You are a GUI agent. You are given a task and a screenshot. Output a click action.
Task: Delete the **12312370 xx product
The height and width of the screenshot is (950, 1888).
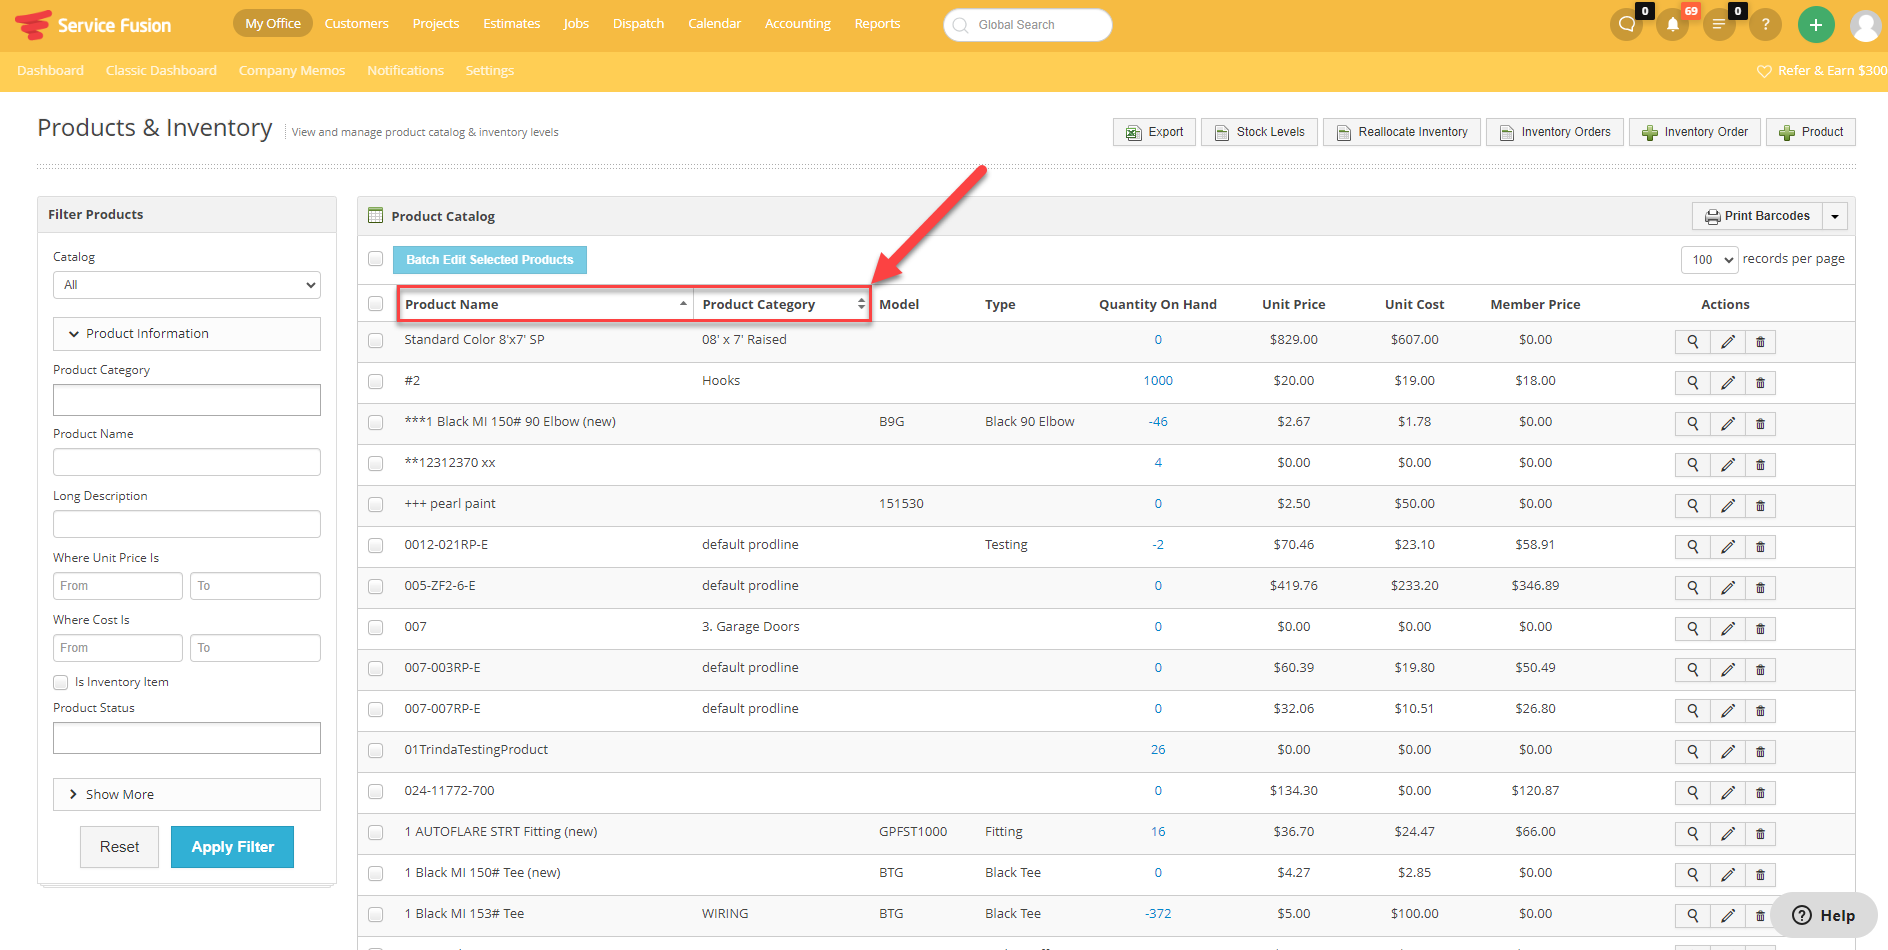point(1760,465)
